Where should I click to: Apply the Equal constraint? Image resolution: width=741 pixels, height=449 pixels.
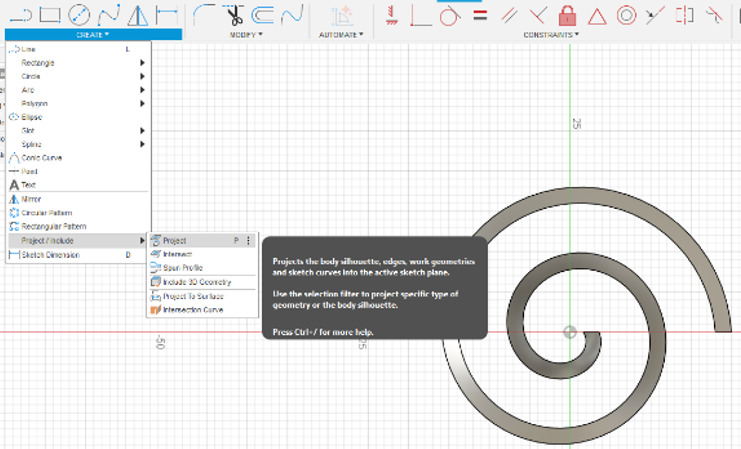tap(480, 16)
